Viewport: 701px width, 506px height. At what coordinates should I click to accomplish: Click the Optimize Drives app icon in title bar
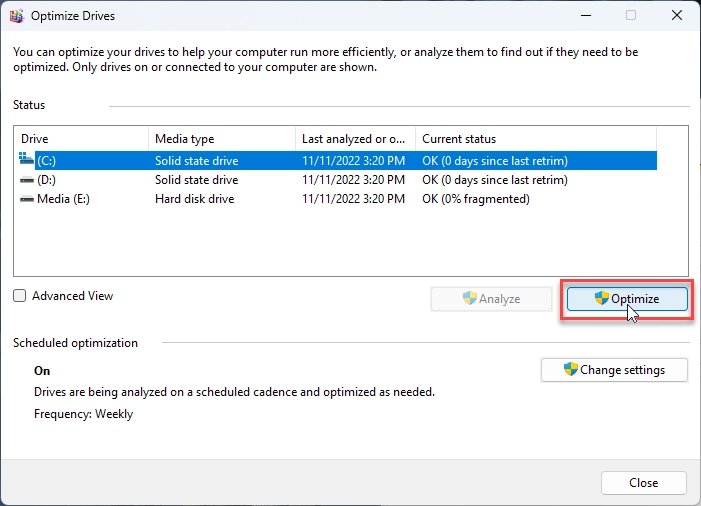(17, 16)
